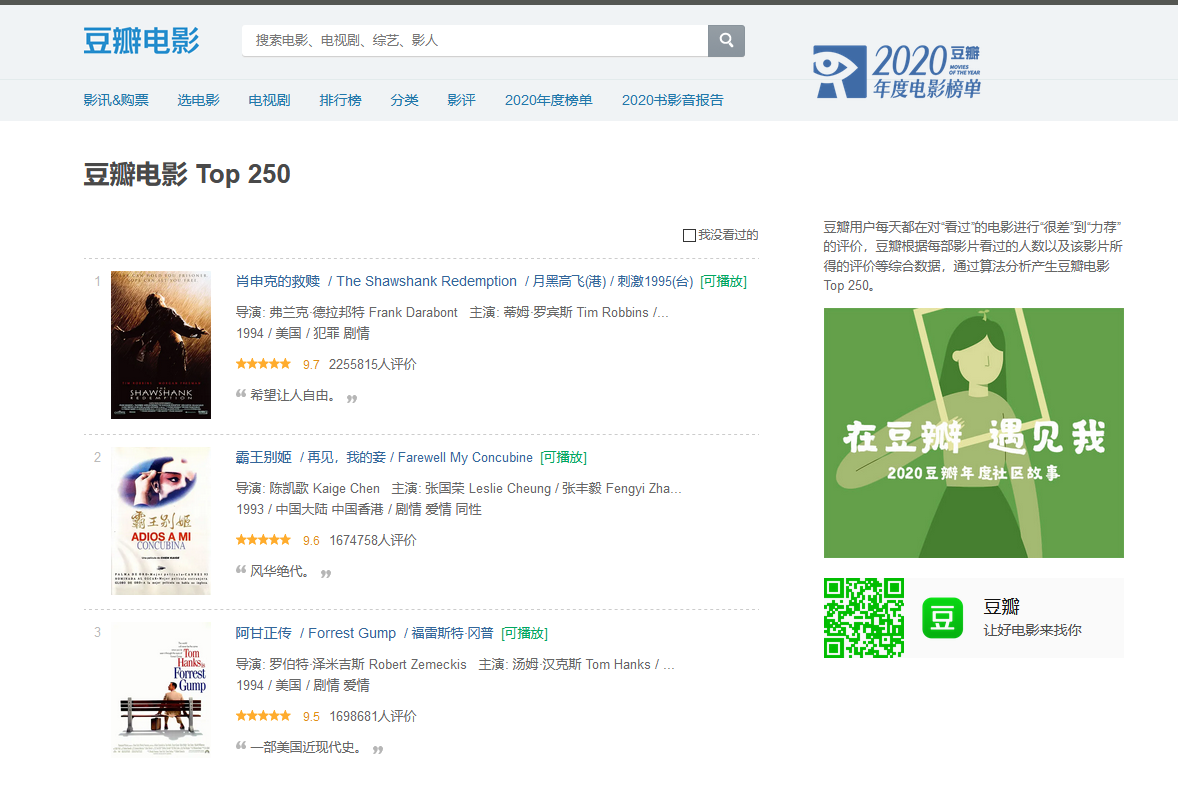This screenshot has width=1178, height=785.
Task: Click the 豆瓣电影 Top 250 page heading
Action: pyautogui.click(x=186, y=174)
